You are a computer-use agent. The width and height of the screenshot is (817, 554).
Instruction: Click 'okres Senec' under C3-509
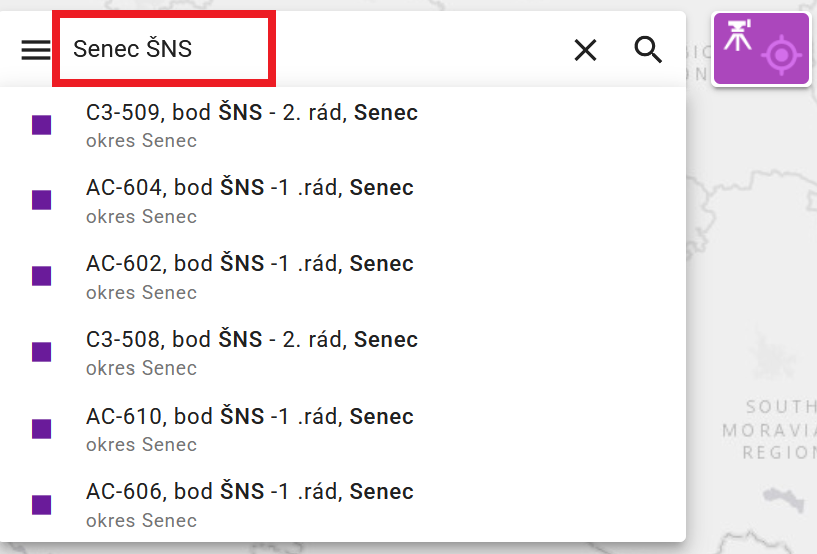click(141, 141)
